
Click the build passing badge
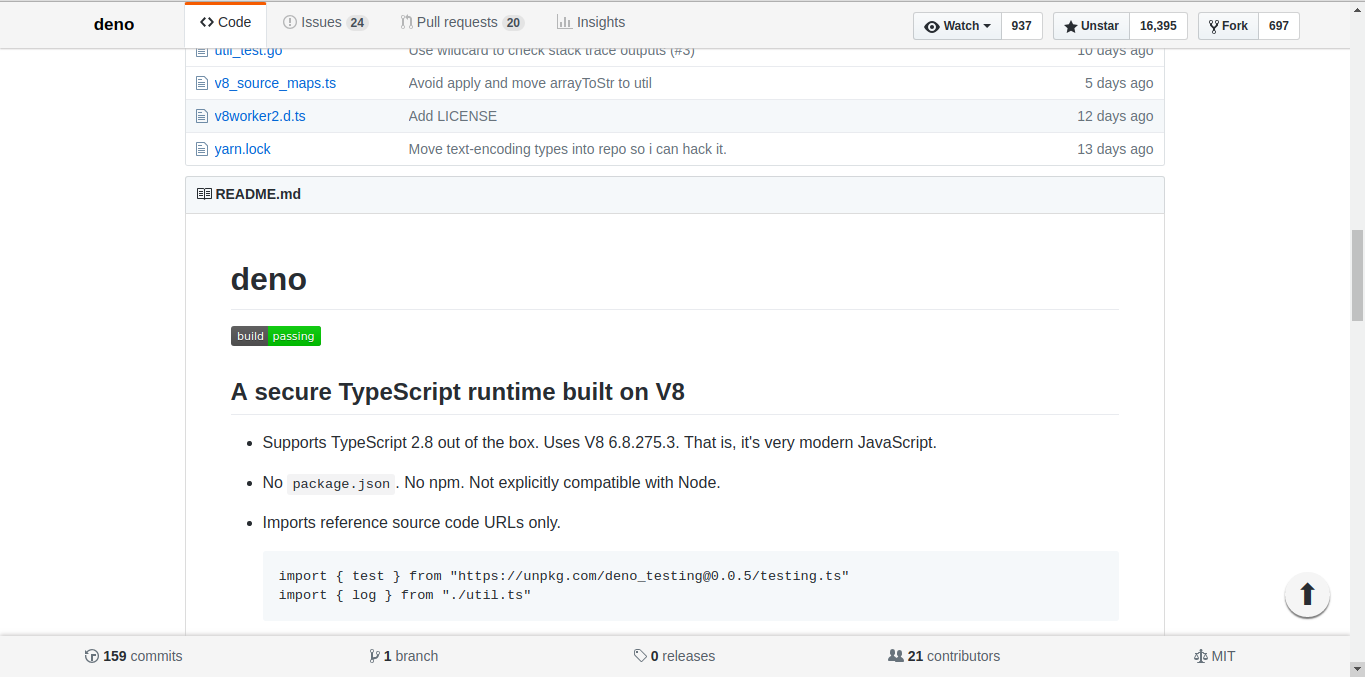(276, 336)
